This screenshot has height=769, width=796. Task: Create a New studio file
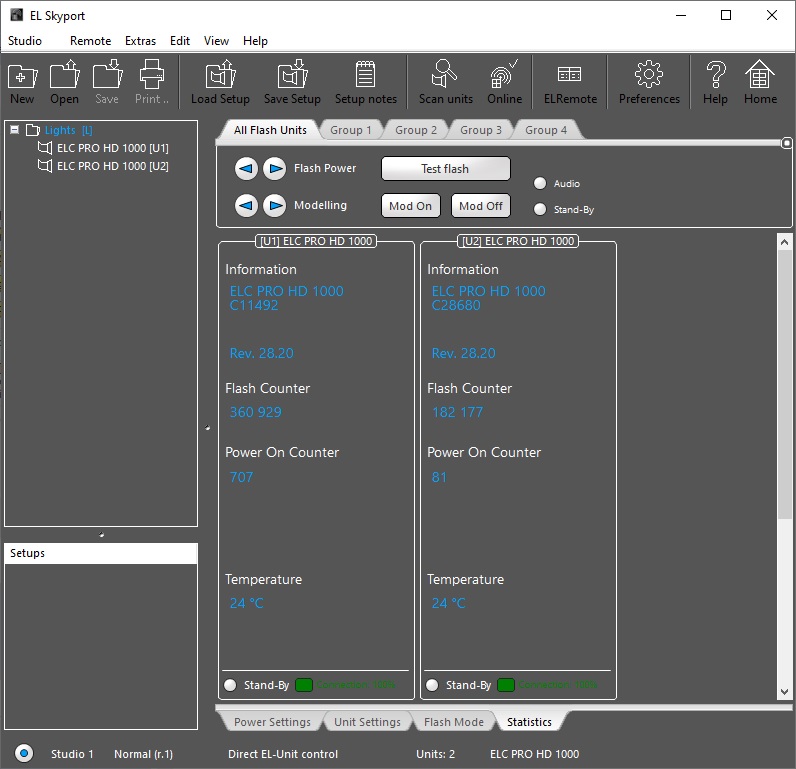[x=22, y=83]
